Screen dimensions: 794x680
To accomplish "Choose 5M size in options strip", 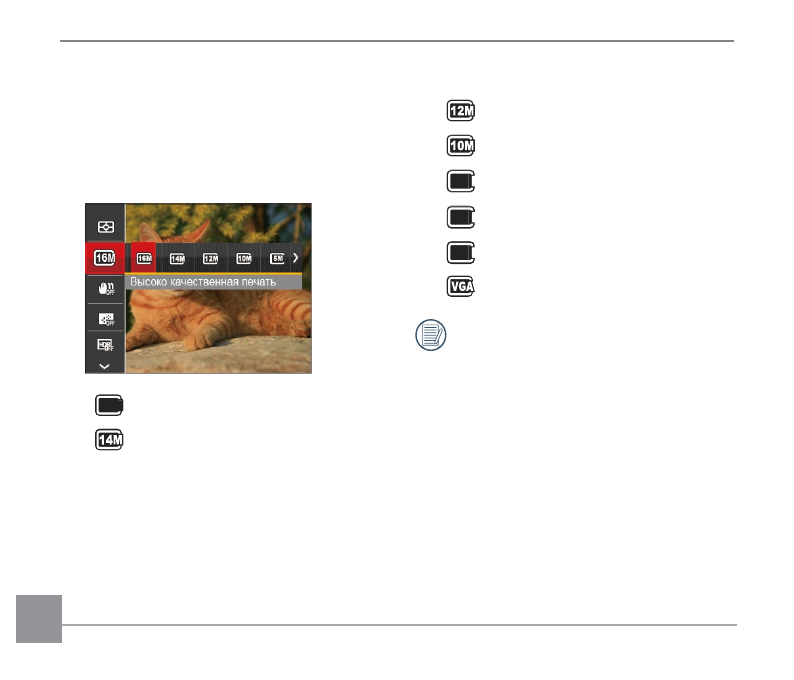I will pos(277,259).
